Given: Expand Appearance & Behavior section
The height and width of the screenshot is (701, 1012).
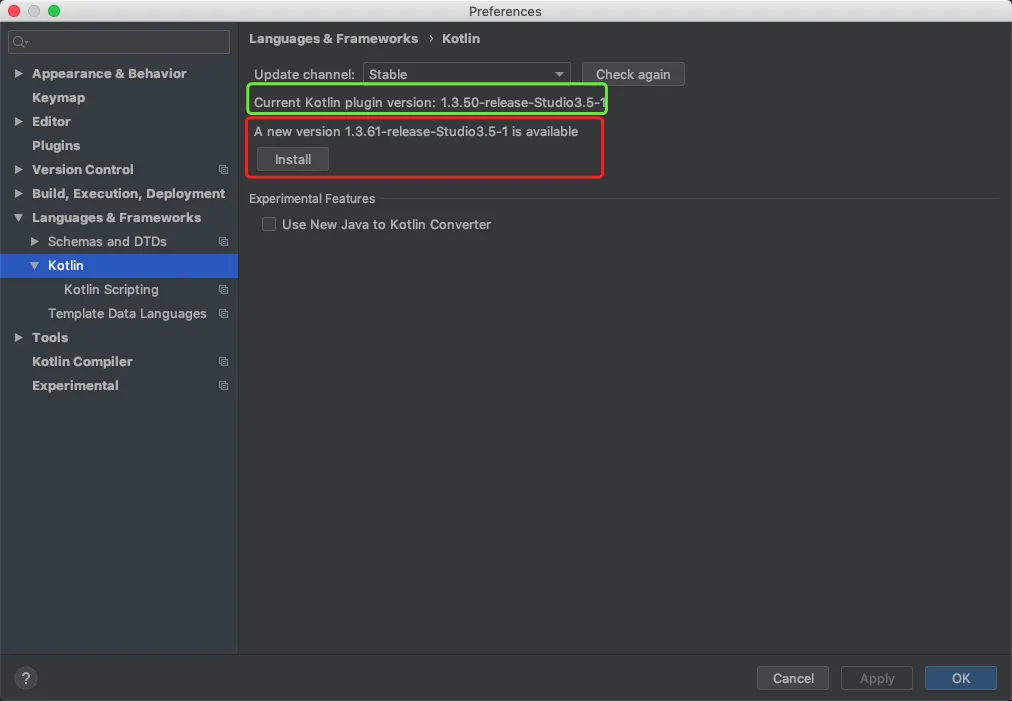Looking at the screenshot, I should 19,74.
